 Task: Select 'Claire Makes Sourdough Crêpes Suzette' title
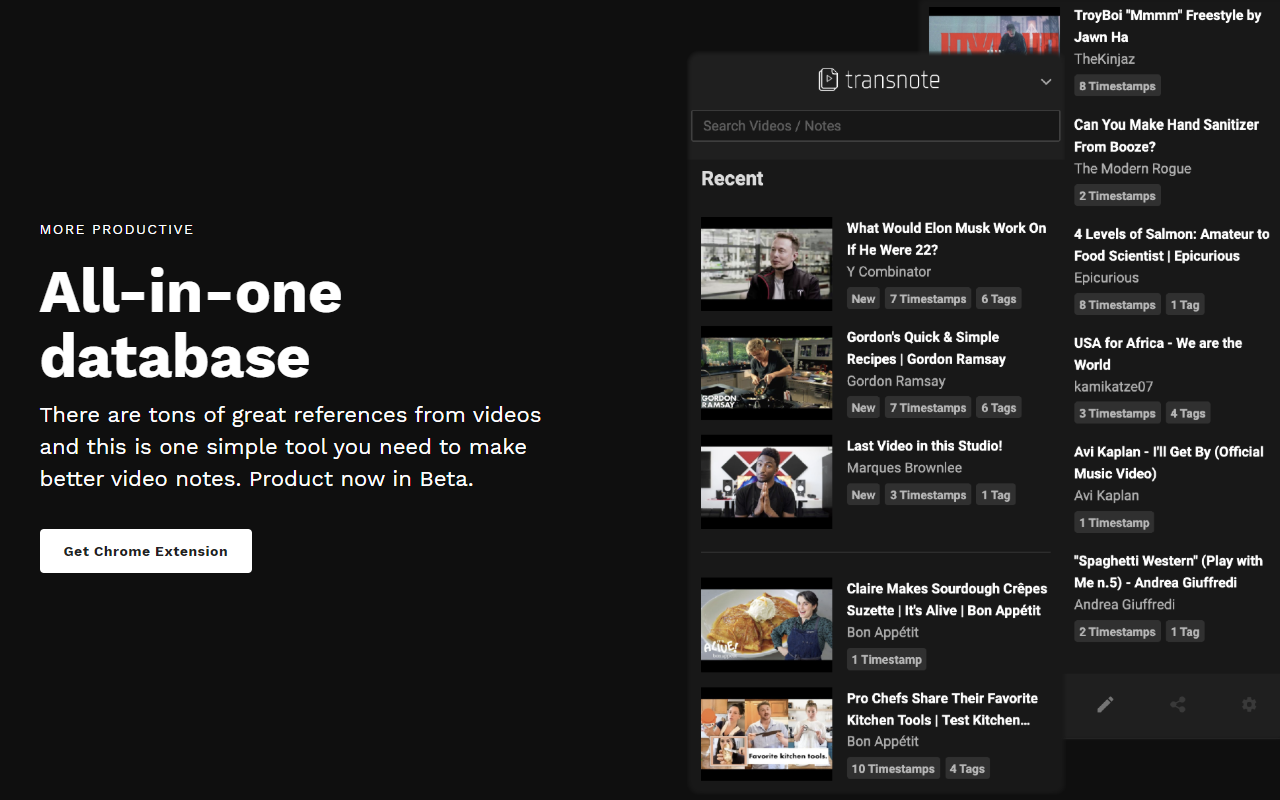pos(947,600)
